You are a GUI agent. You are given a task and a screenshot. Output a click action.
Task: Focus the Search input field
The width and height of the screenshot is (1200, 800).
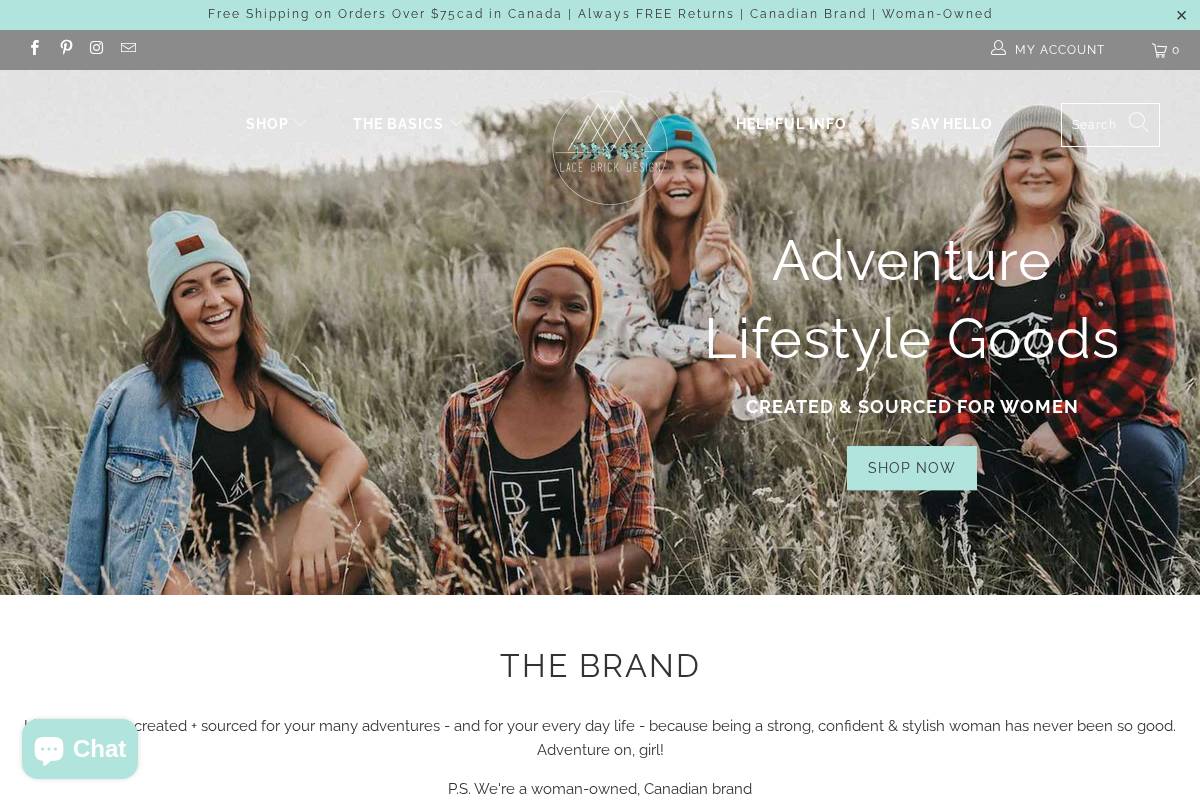click(x=1097, y=125)
